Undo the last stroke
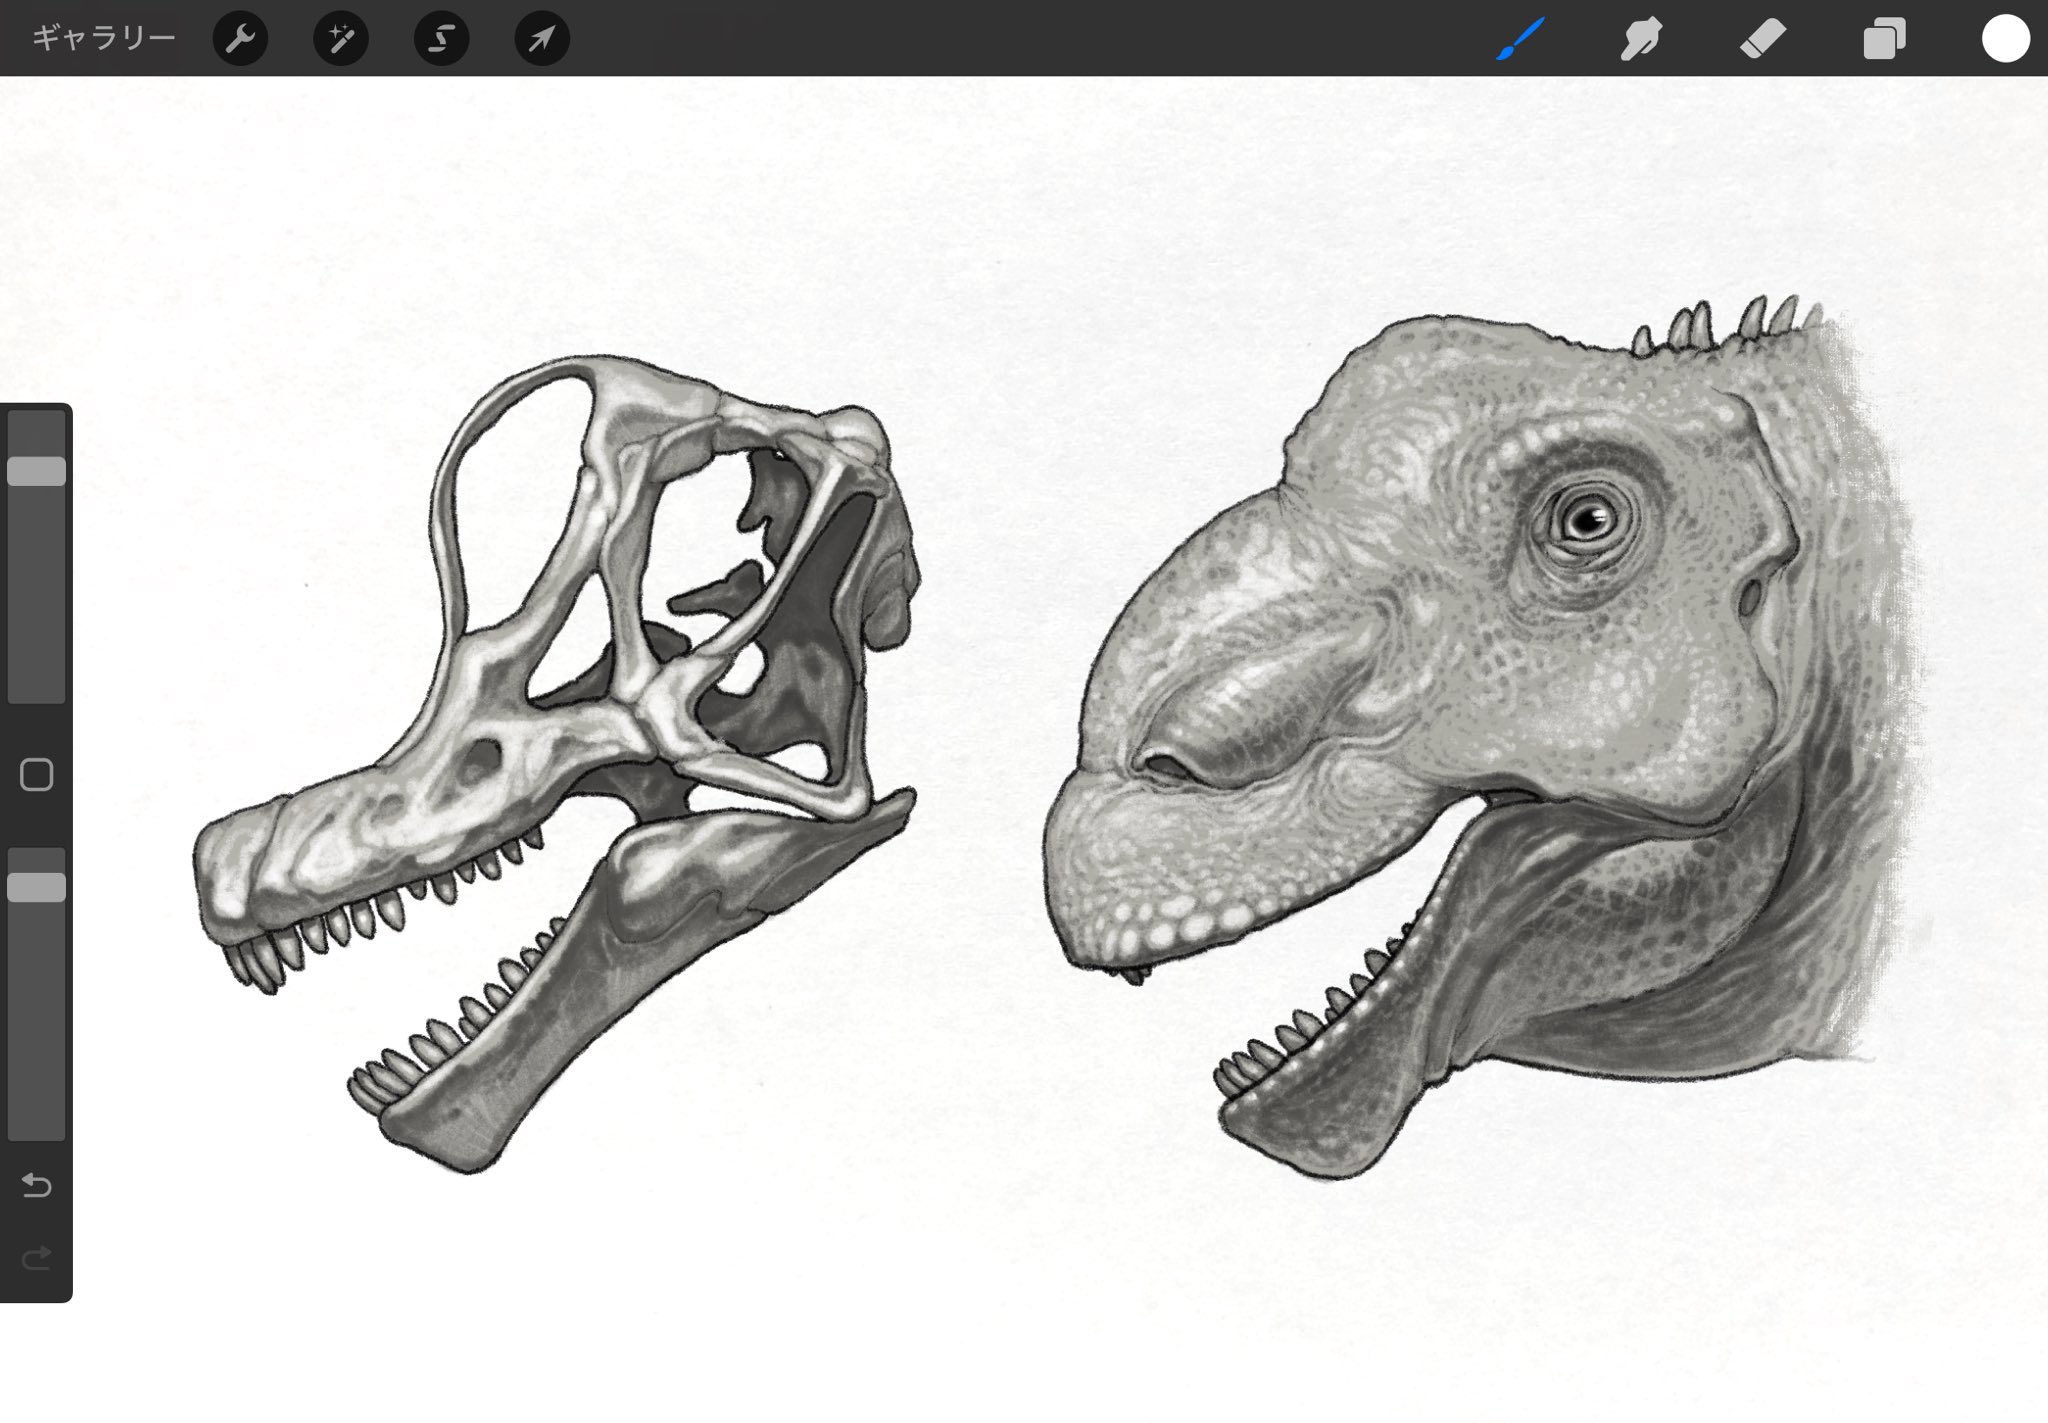2048x1423 pixels. (37, 1186)
